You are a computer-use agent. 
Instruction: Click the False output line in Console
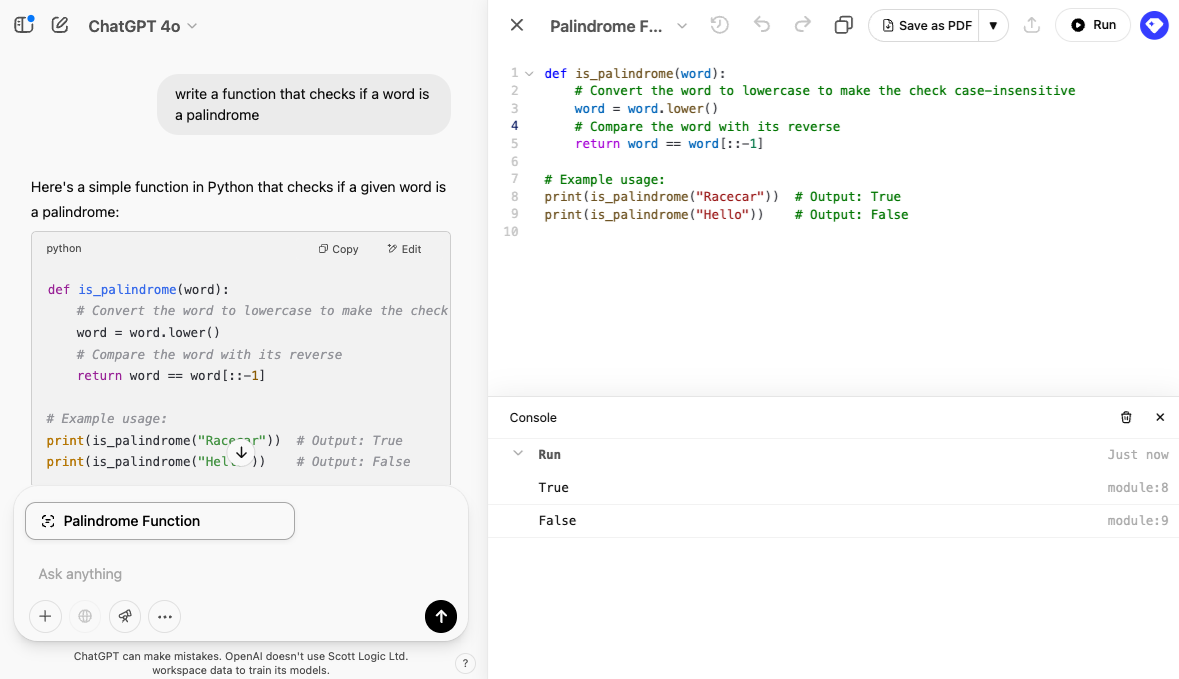(557, 520)
